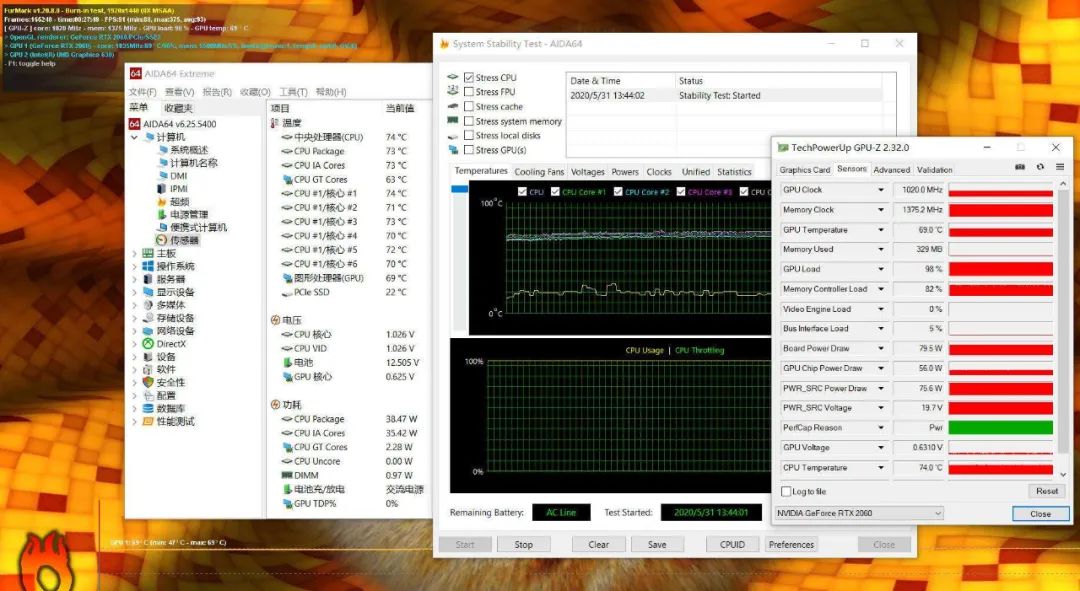Switch to the 收藏夹 tab
This screenshot has height=591, width=1080.
178,107
